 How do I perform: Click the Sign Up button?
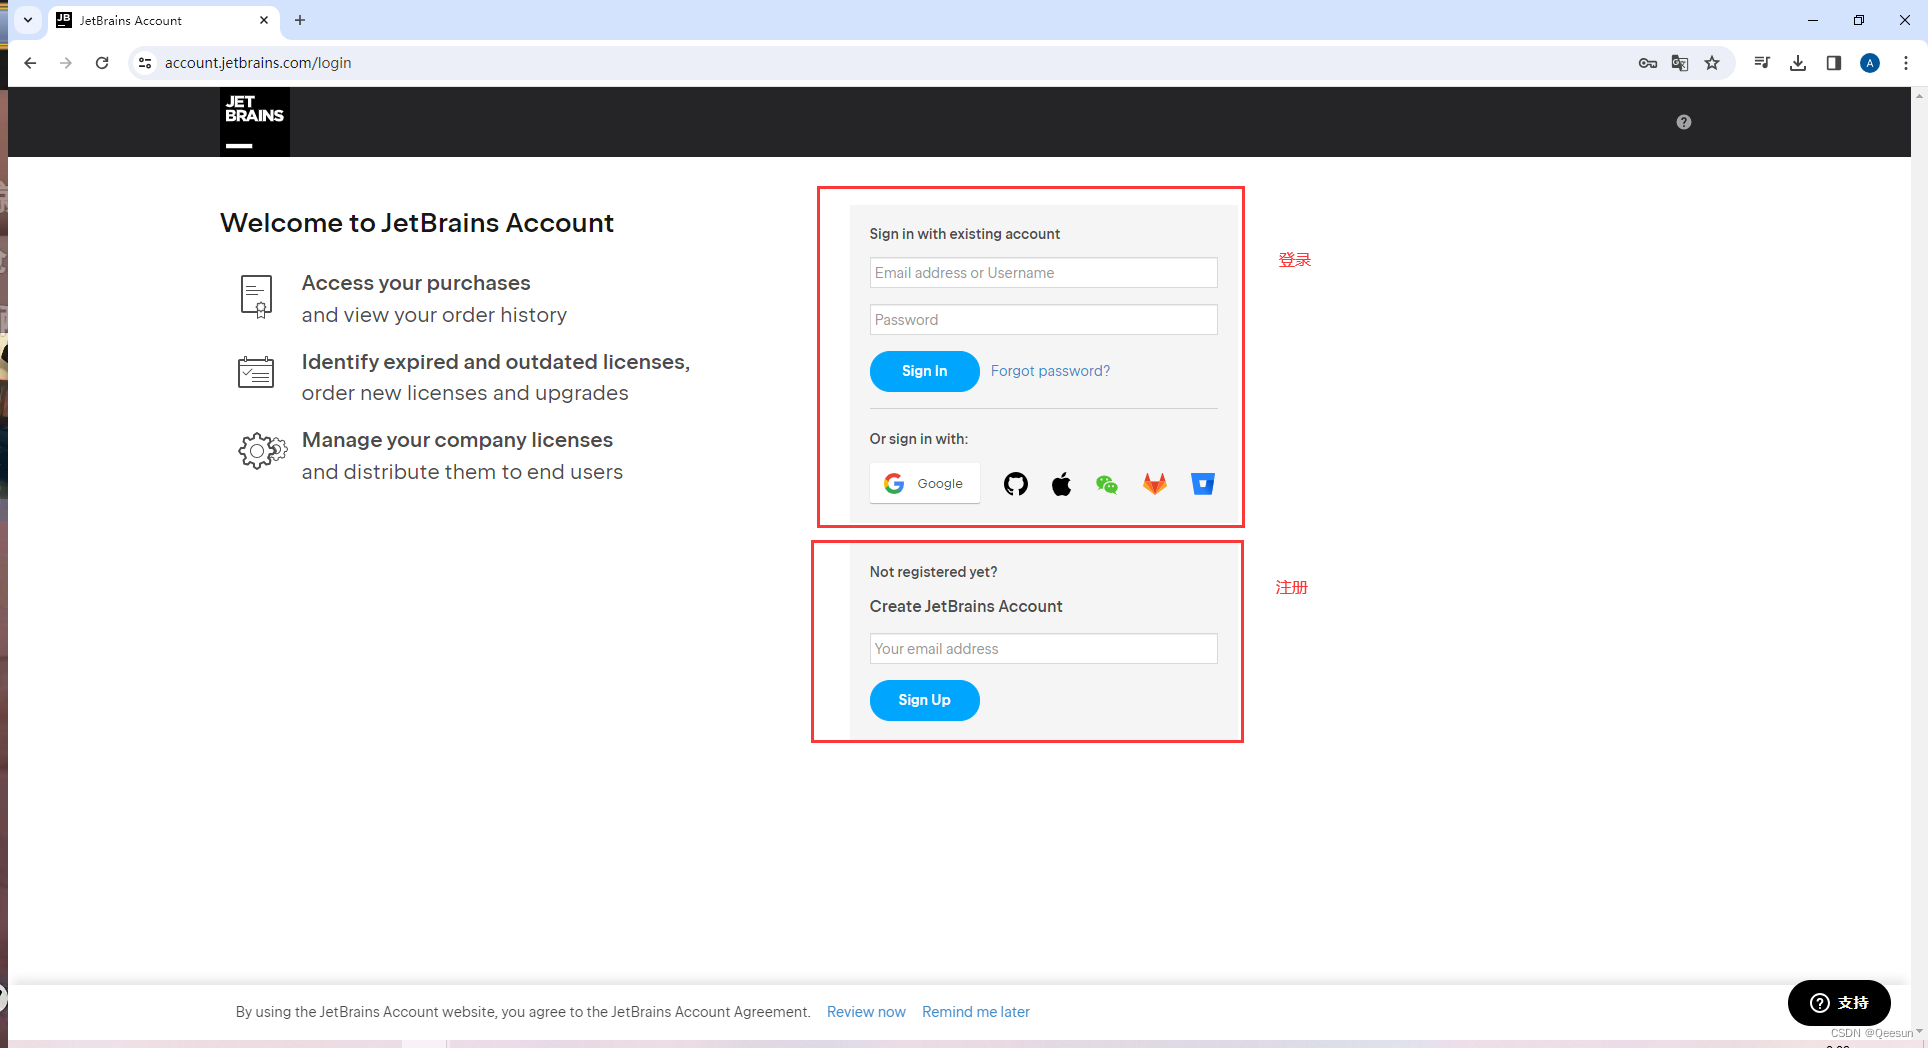tap(925, 700)
